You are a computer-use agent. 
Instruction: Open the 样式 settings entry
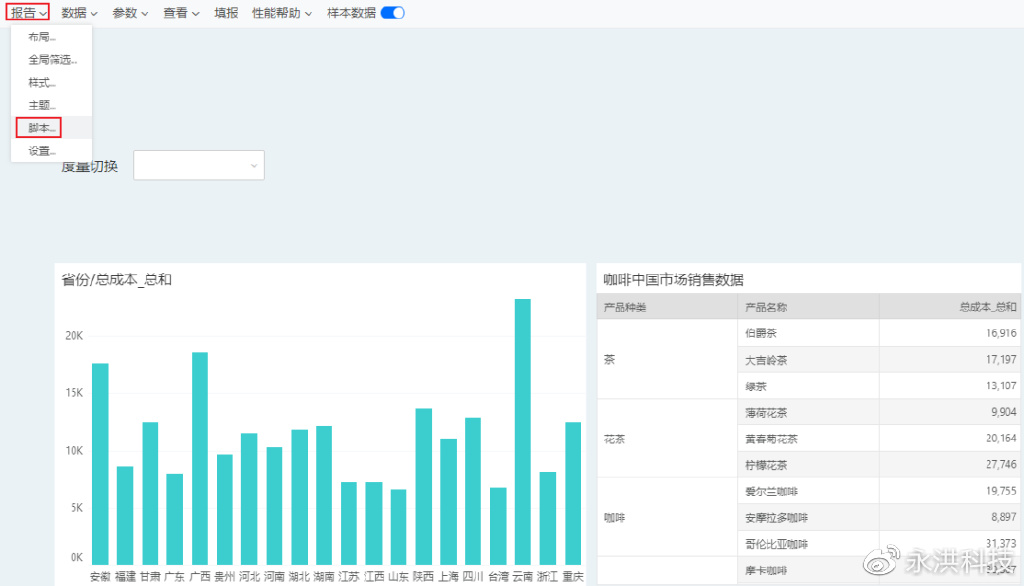40,82
